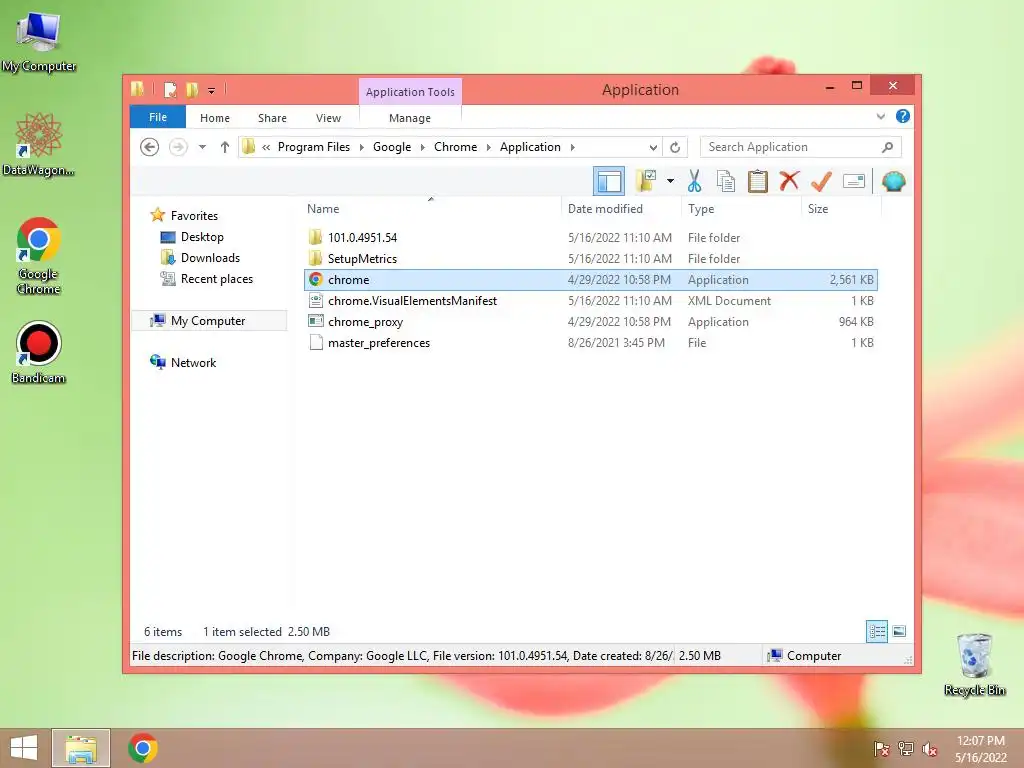Navigate to Chrome breadcrumb in address bar
Viewport: 1024px width, 768px height.
(x=455, y=147)
